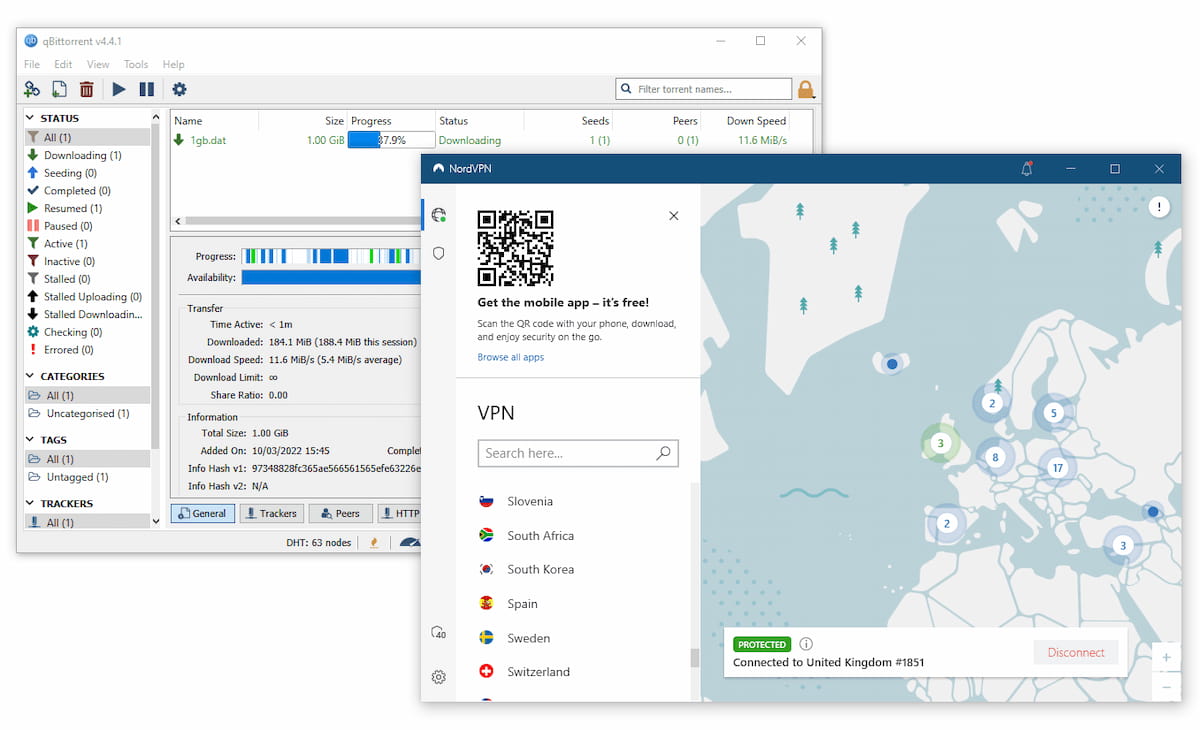
Task: Click the magnifier icon in NordVPN search box
Action: point(663,453)
